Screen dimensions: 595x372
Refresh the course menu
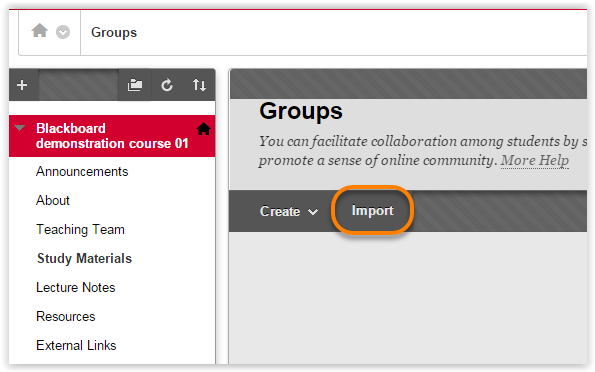(167, 85)
